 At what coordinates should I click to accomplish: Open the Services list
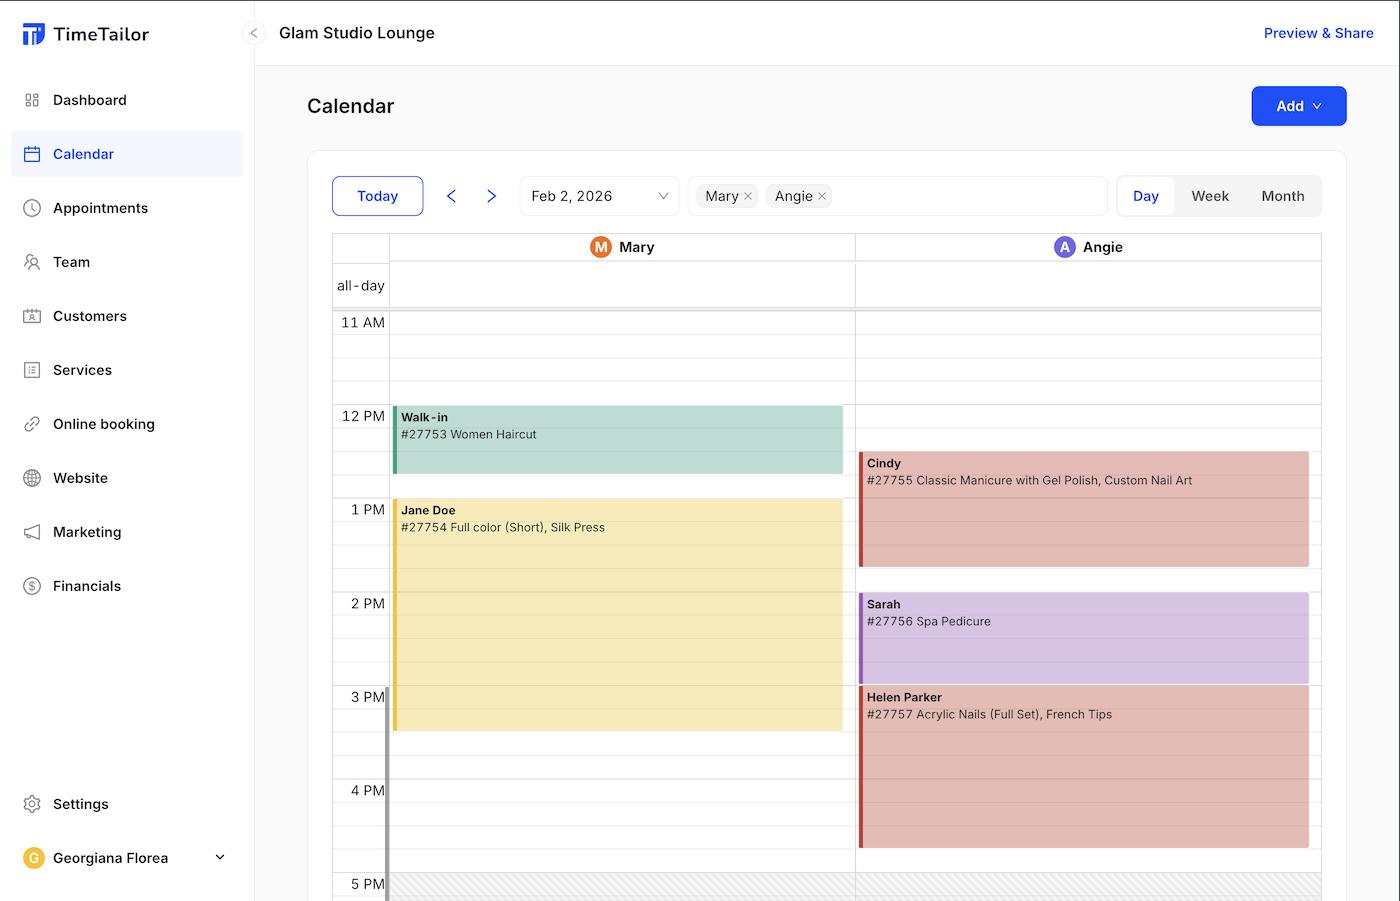tap(82, 370)
